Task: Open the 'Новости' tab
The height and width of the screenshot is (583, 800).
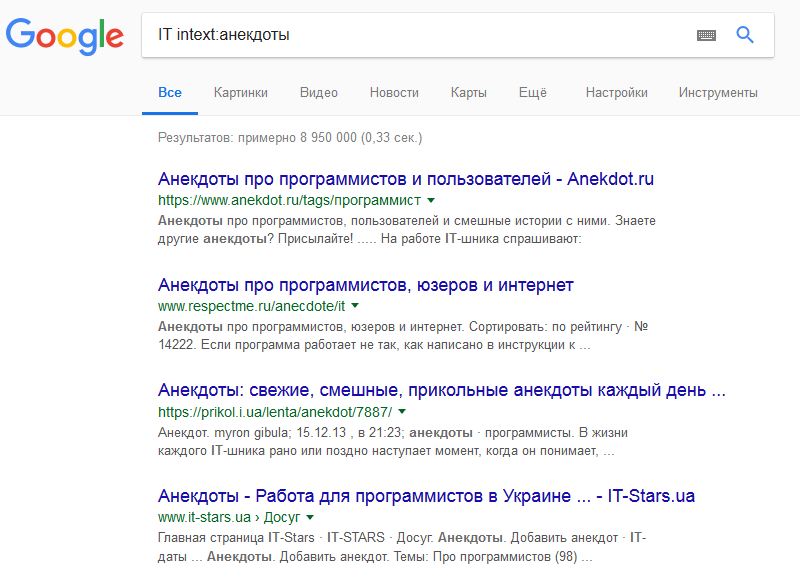Action: click(x=394, y=93)
